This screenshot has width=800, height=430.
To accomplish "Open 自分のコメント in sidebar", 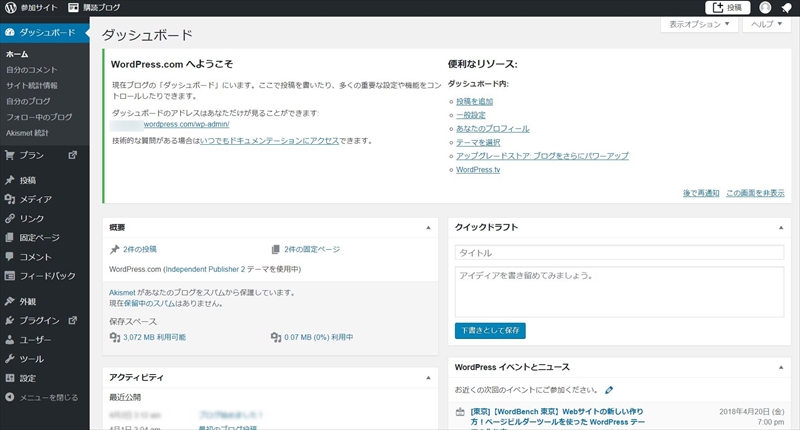I will [32, 70].
